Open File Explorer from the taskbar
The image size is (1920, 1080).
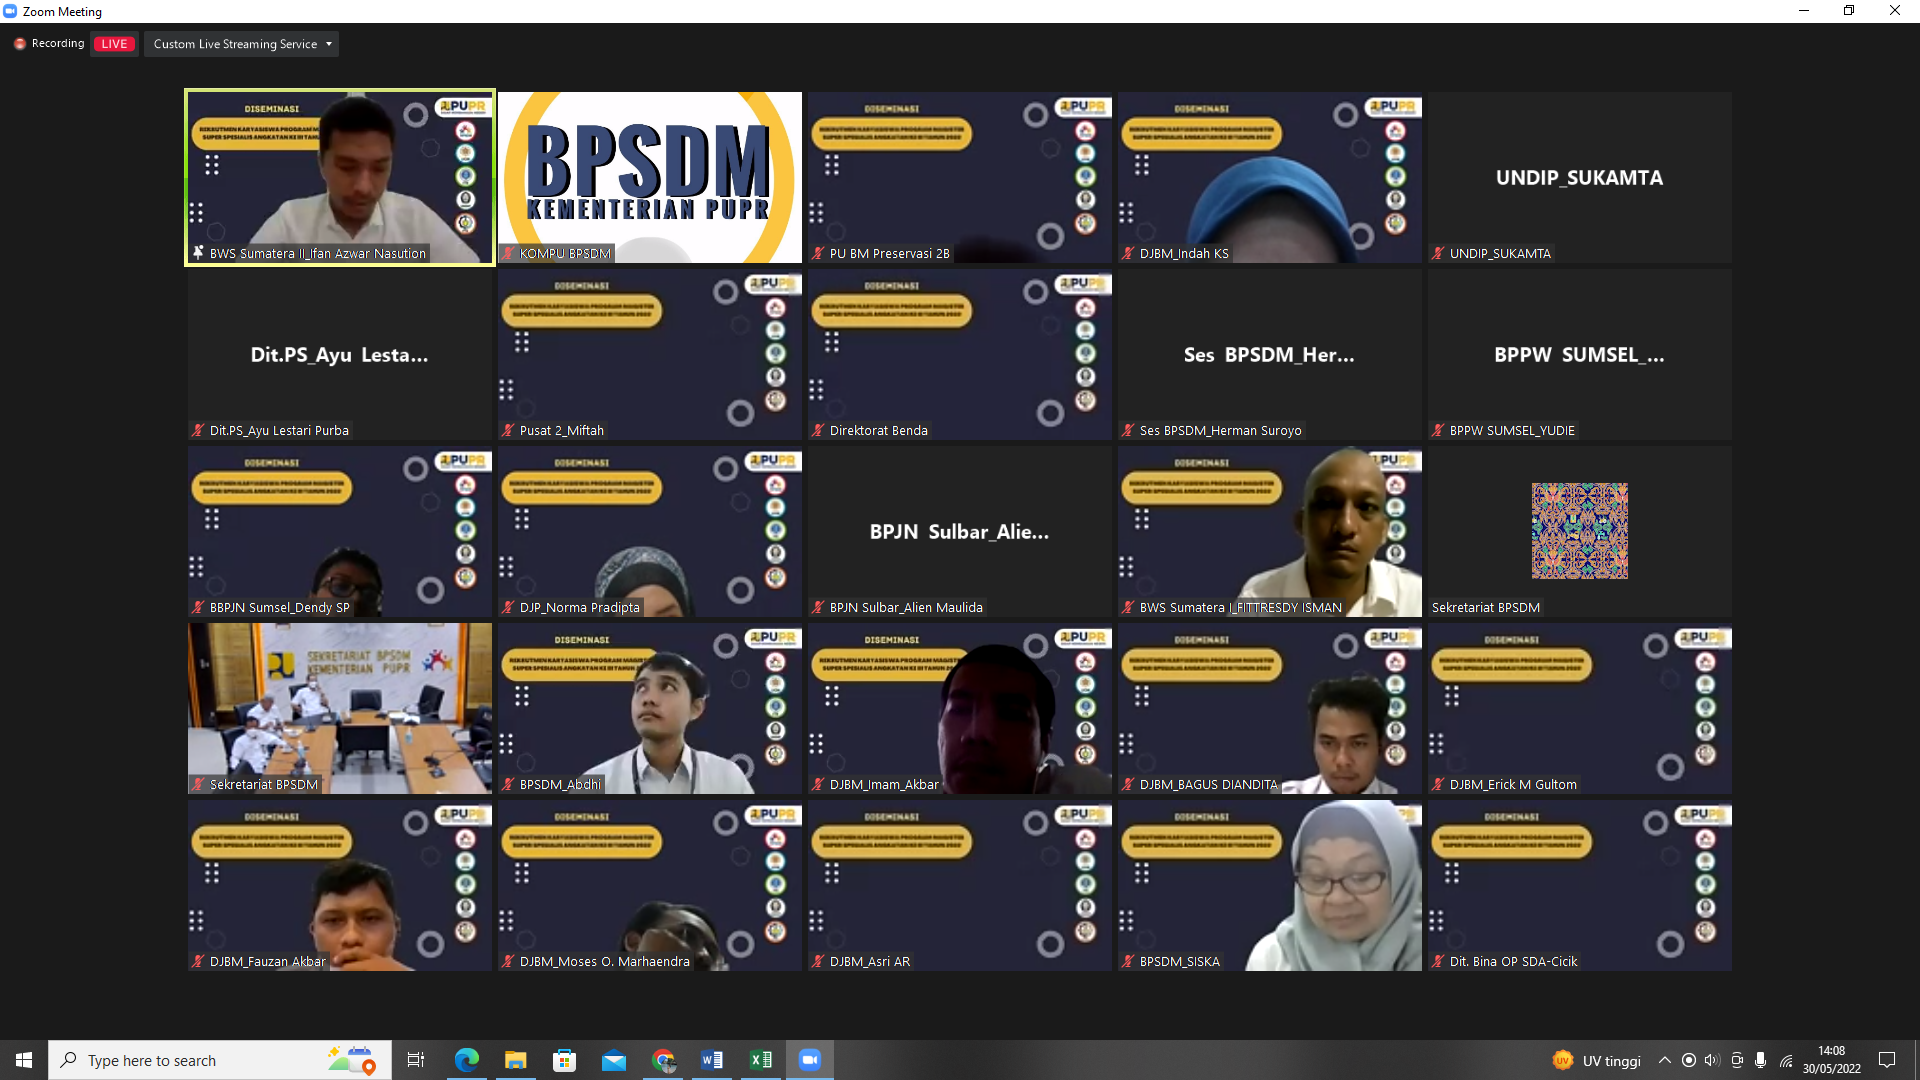516,1060
